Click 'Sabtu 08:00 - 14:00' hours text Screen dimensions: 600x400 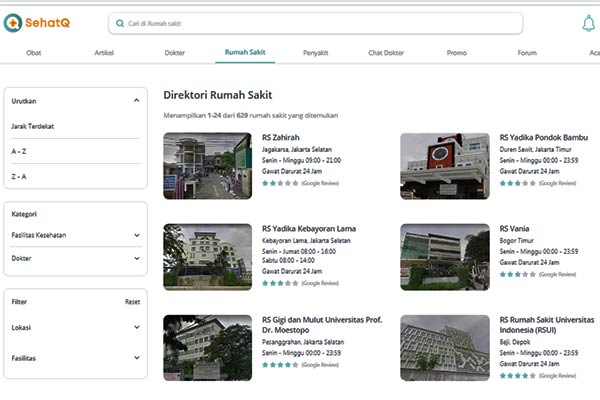[x=288, y=260]
